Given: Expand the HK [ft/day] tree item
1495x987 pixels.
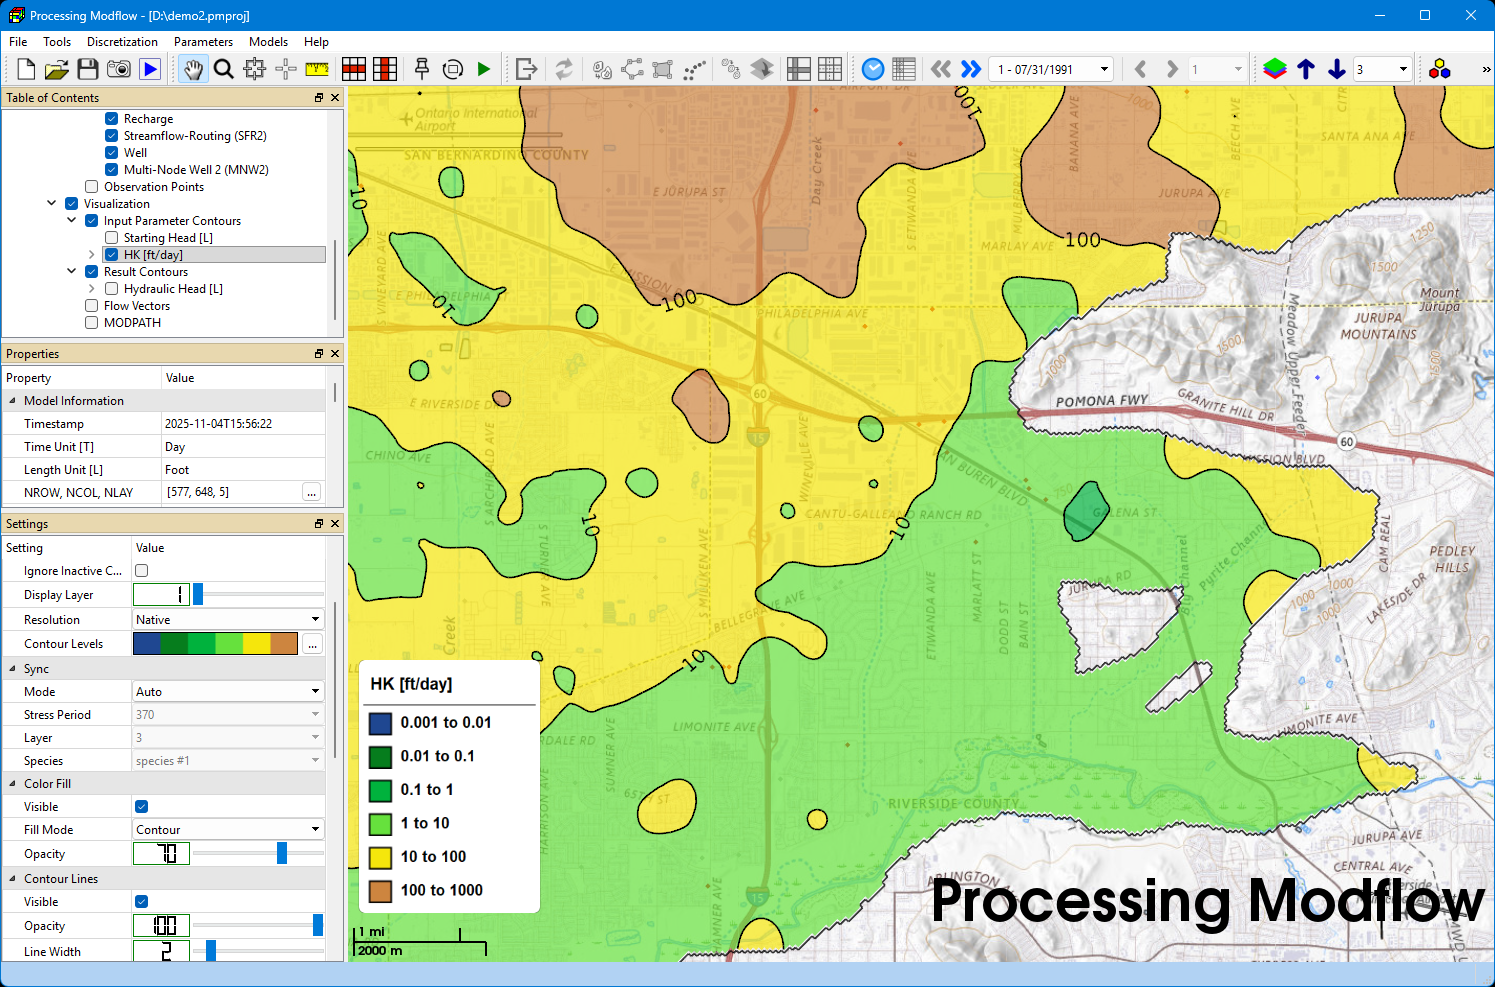Looking at the screenshot, I should click(92, 255).
